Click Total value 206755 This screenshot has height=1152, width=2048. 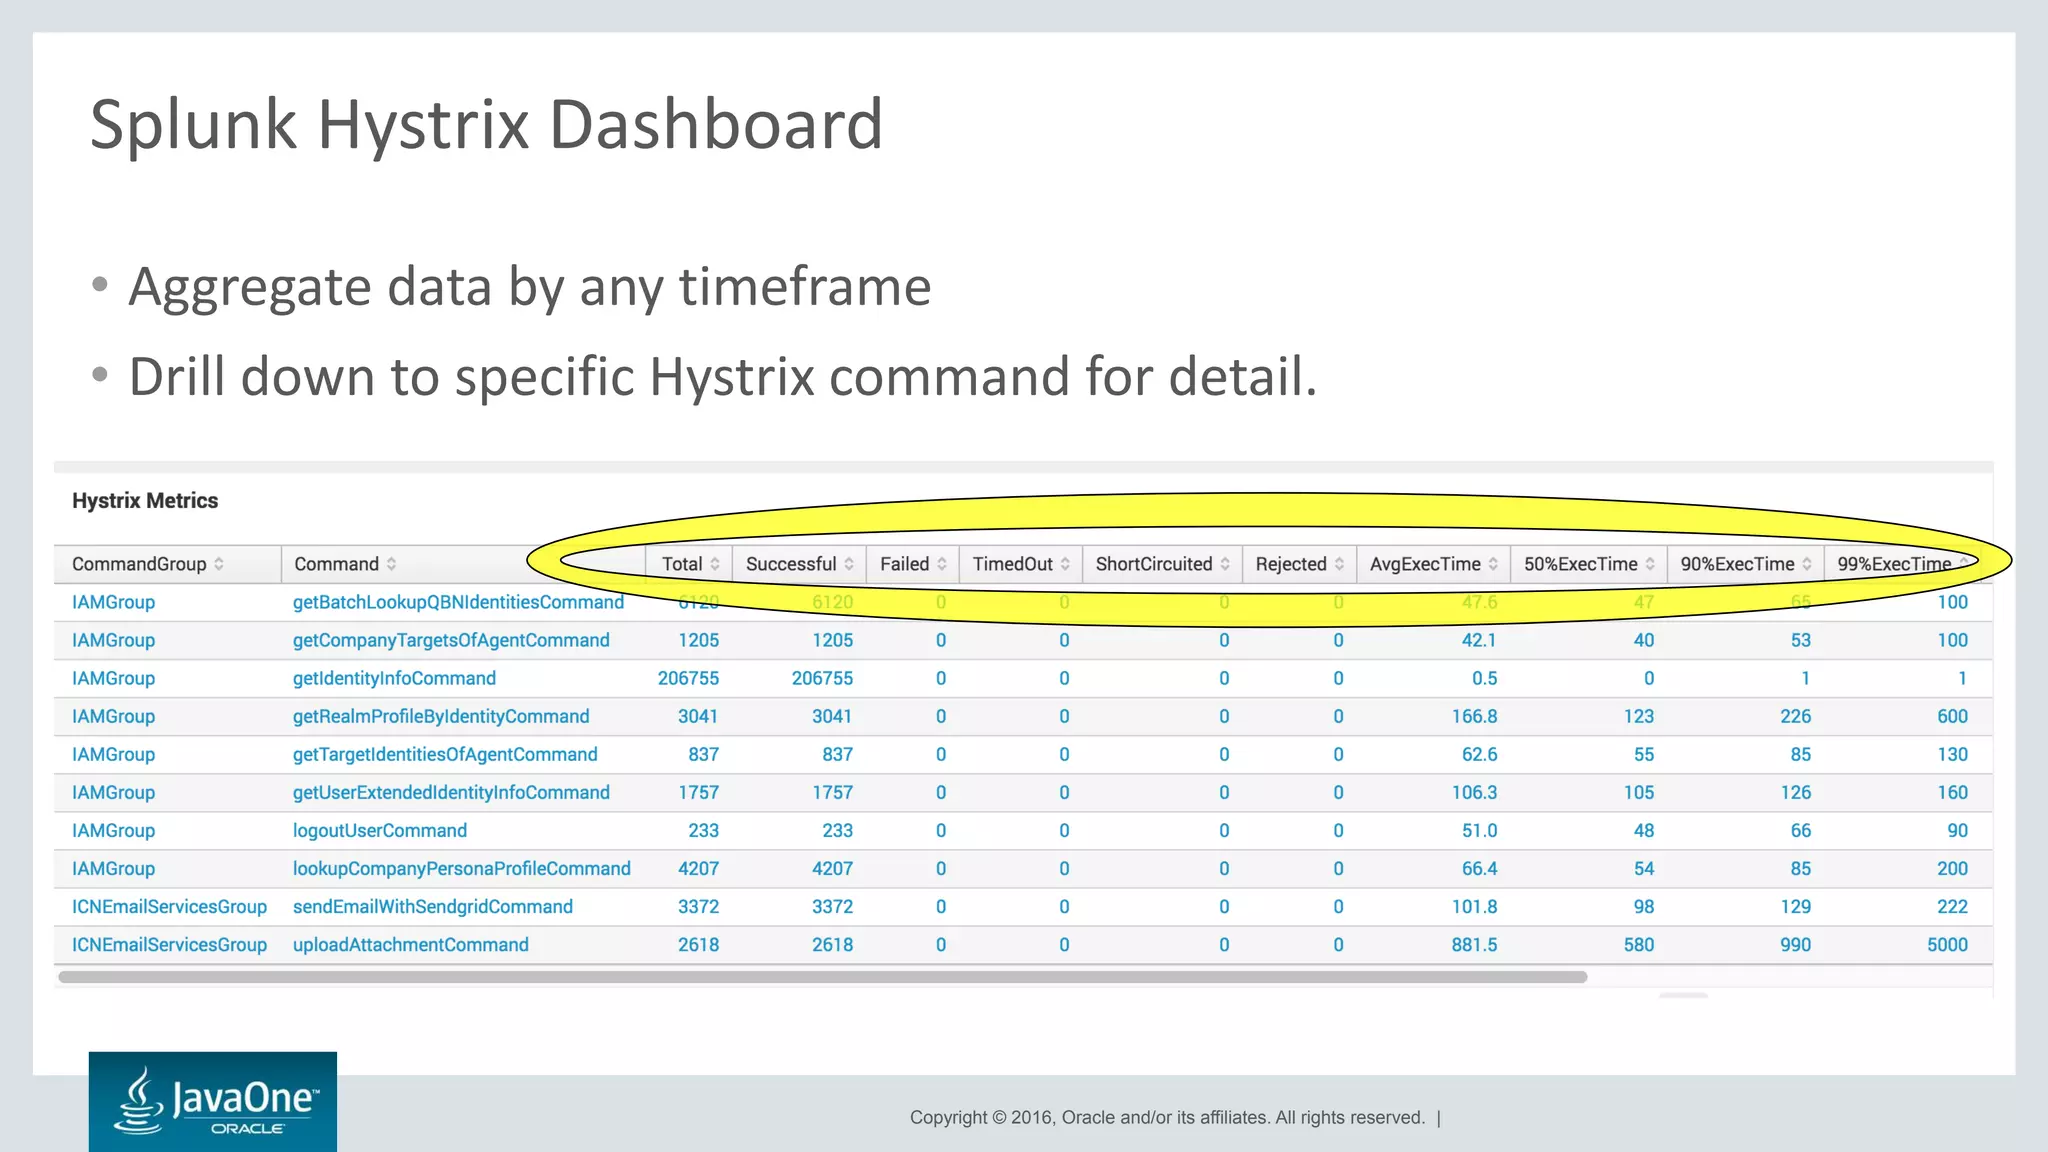pyautogui.click(x=688, y=678)
